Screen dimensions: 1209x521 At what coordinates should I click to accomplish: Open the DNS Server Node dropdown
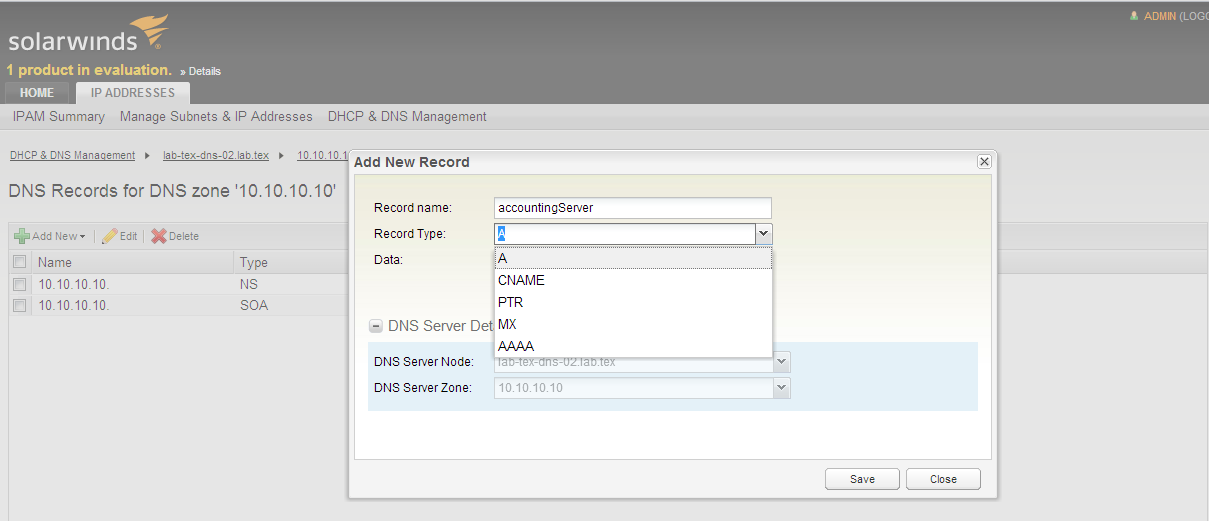coord(782,362)
